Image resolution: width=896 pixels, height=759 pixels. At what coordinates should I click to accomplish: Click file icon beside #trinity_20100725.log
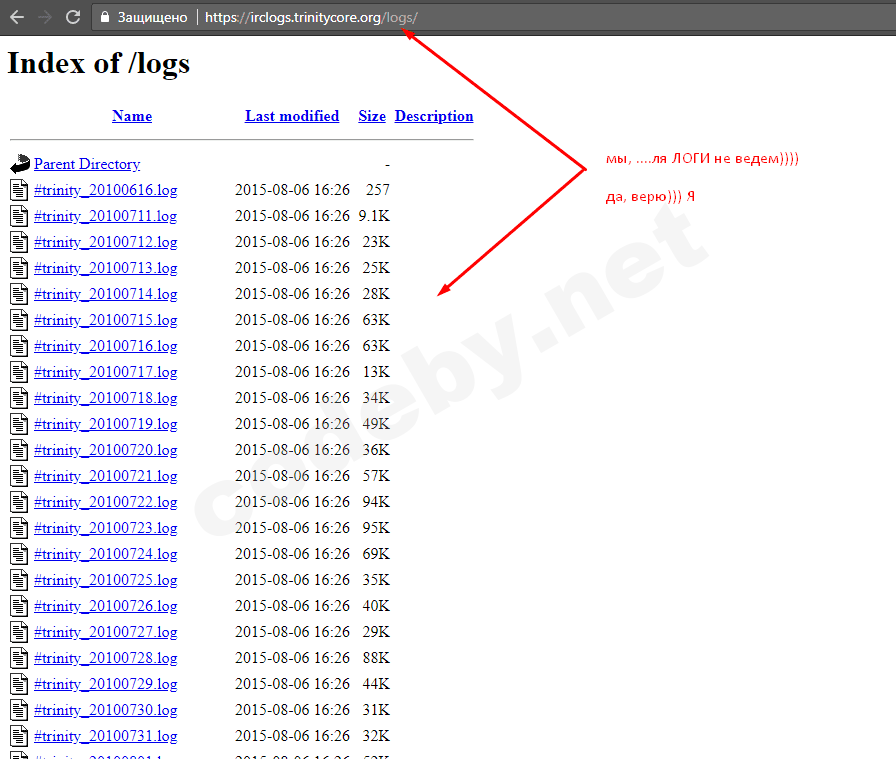click(19, 580)
